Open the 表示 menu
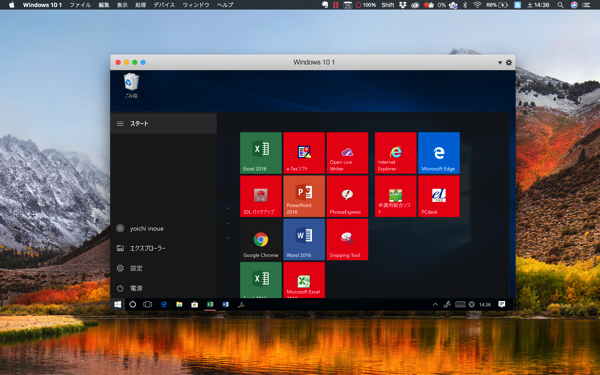Viewport: 600px width, 375px height. 122,5
